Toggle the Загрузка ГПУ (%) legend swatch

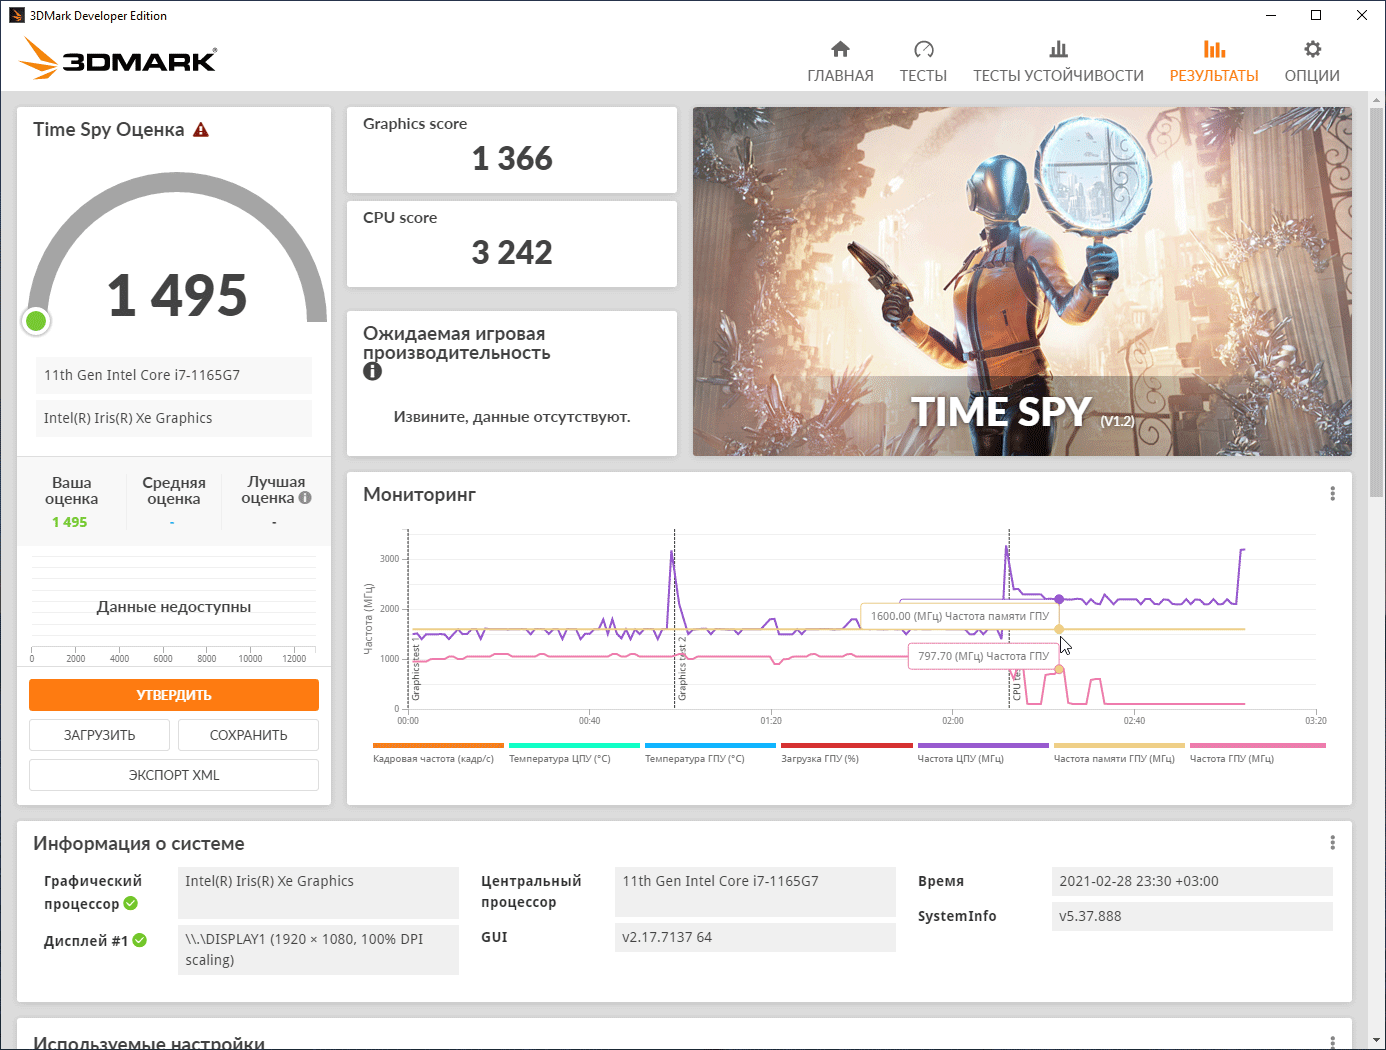pos(847,745)
